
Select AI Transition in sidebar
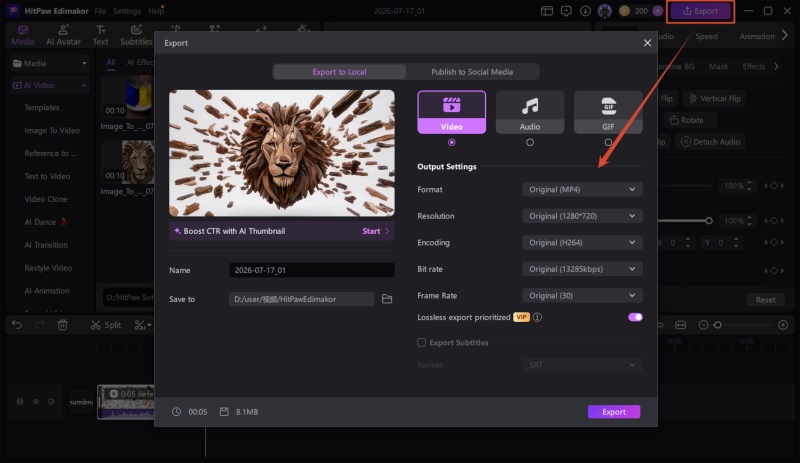click(46, 245)
